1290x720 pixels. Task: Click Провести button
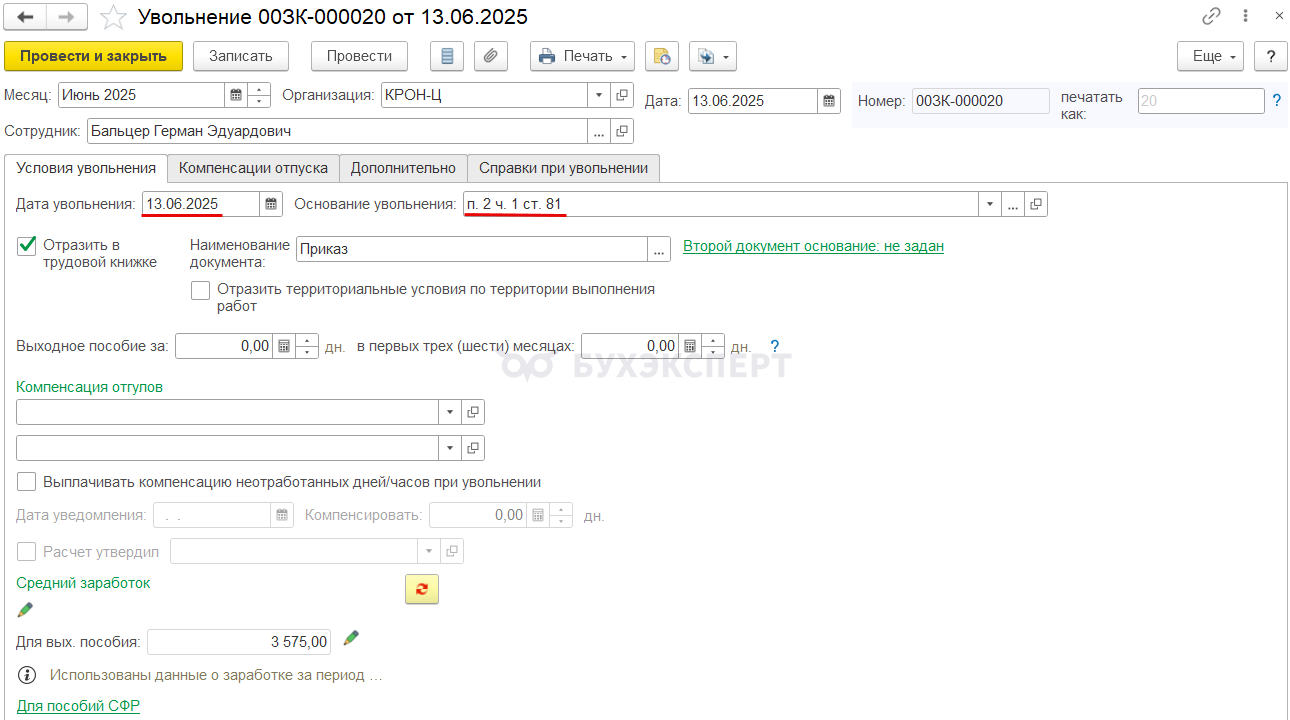(x=360, y=56)
